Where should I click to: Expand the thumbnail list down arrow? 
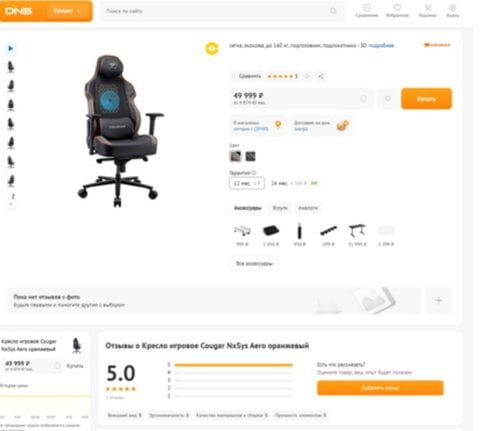[x=11, y=204]
